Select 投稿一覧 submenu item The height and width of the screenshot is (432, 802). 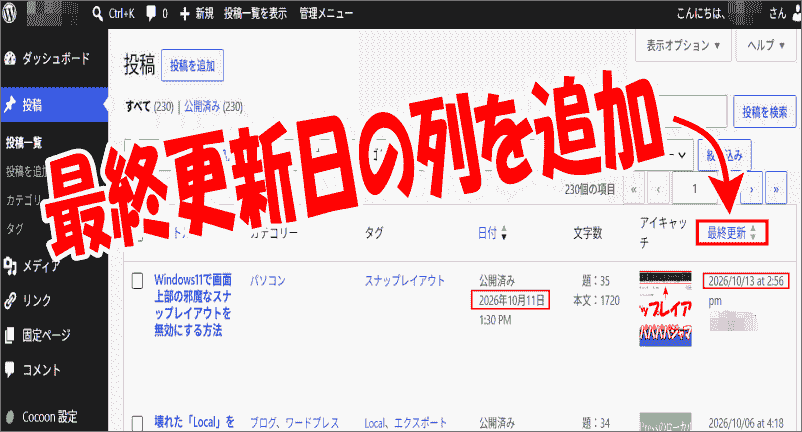[x=24, y=143]
